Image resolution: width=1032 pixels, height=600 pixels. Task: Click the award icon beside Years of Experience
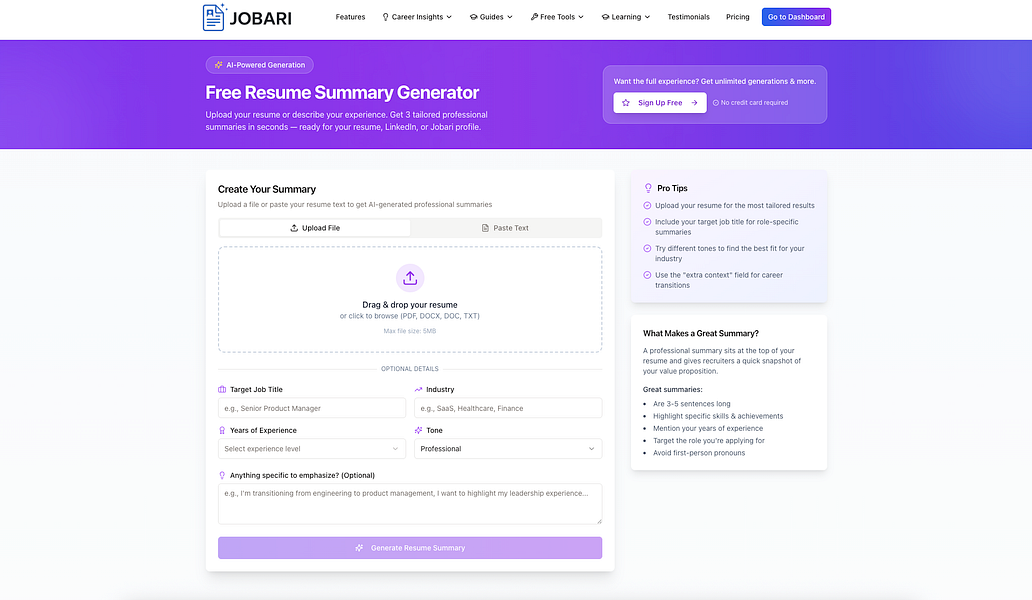(x=224, y=430)
